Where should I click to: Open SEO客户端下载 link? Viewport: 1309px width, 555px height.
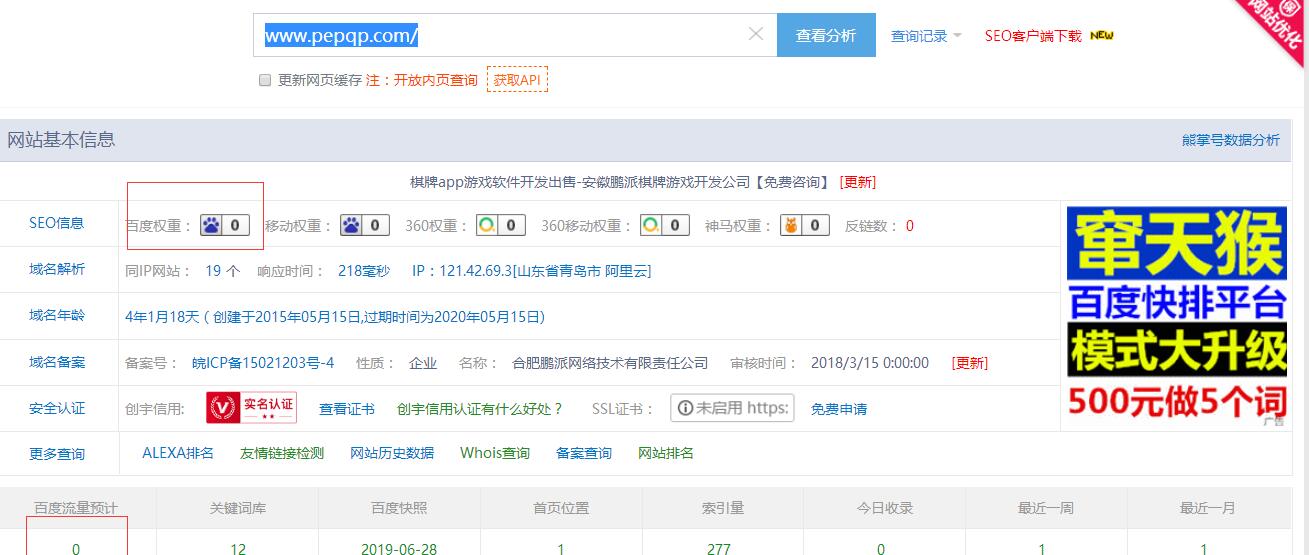coord(1033,35)
